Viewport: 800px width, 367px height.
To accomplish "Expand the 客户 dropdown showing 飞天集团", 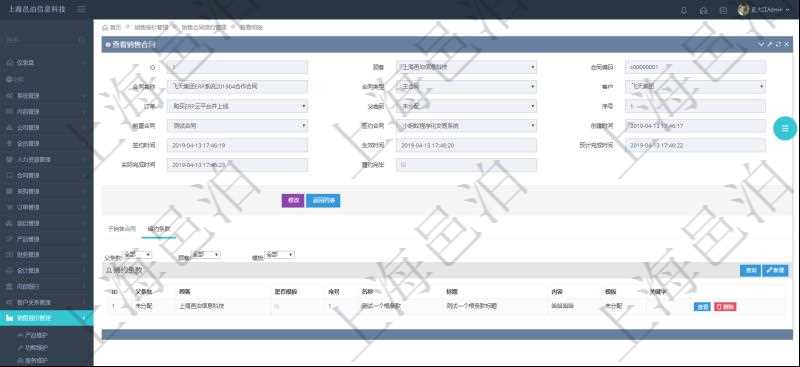I will click(x=695, y=87).
